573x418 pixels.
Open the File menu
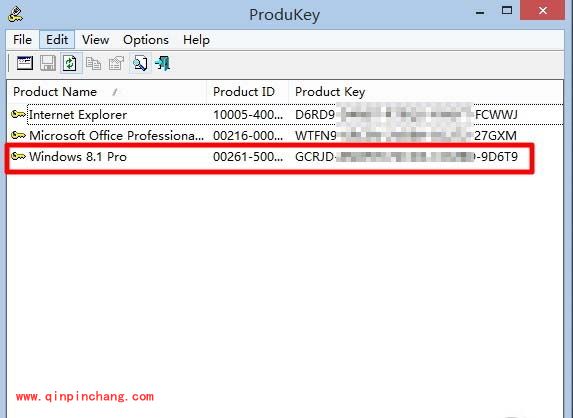click(22, 39)
